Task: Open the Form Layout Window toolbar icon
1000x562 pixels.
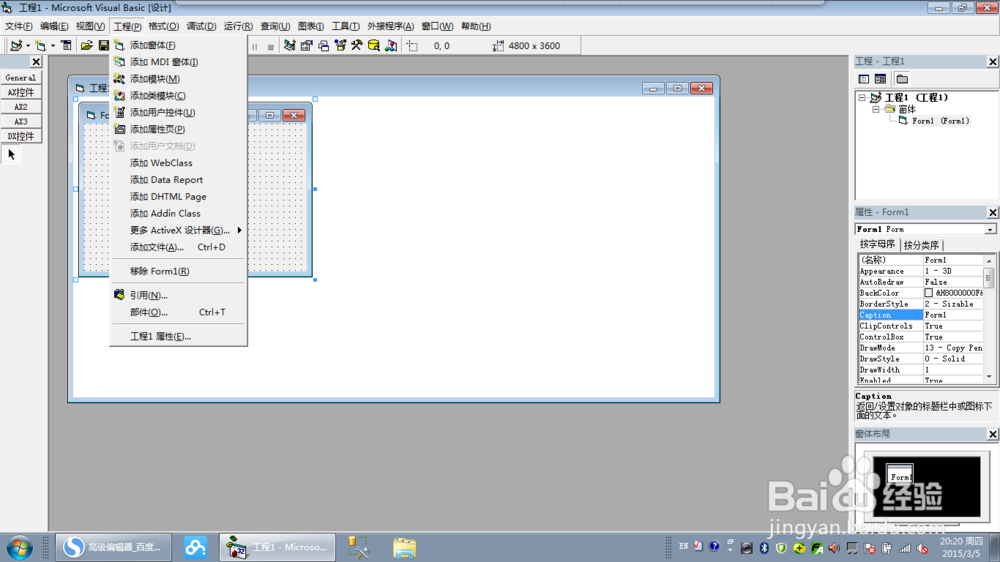Action: (323, 45)
